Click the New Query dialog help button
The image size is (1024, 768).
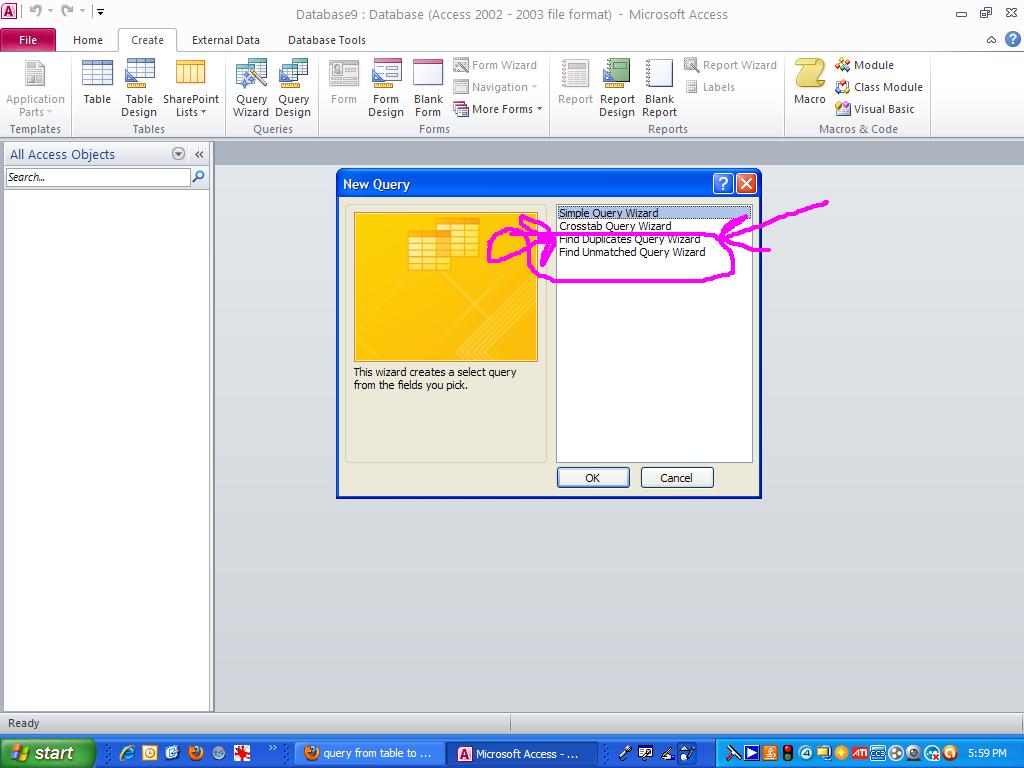pyautogui.click(x=723, y=184)
